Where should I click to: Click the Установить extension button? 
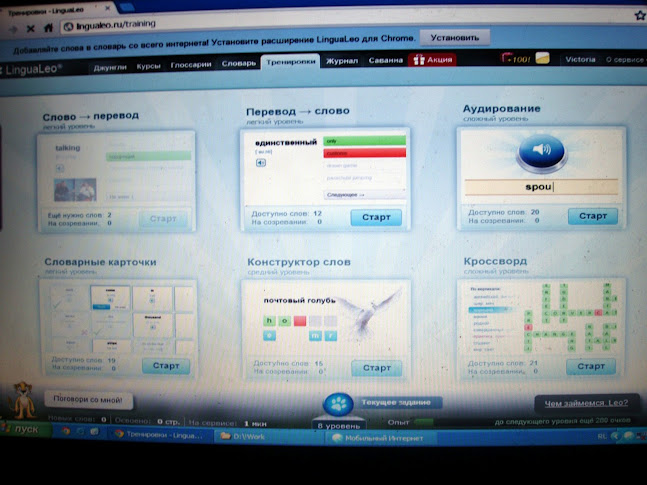pyautogui.click(x=455, y=38)
